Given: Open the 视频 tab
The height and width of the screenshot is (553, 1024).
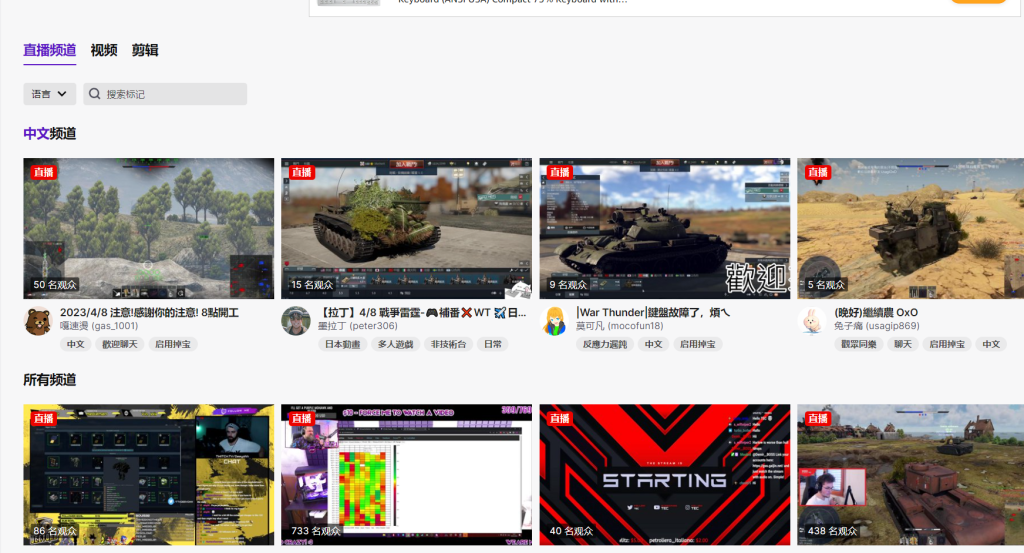Looking at the screenshot, I should click(104, 50).
